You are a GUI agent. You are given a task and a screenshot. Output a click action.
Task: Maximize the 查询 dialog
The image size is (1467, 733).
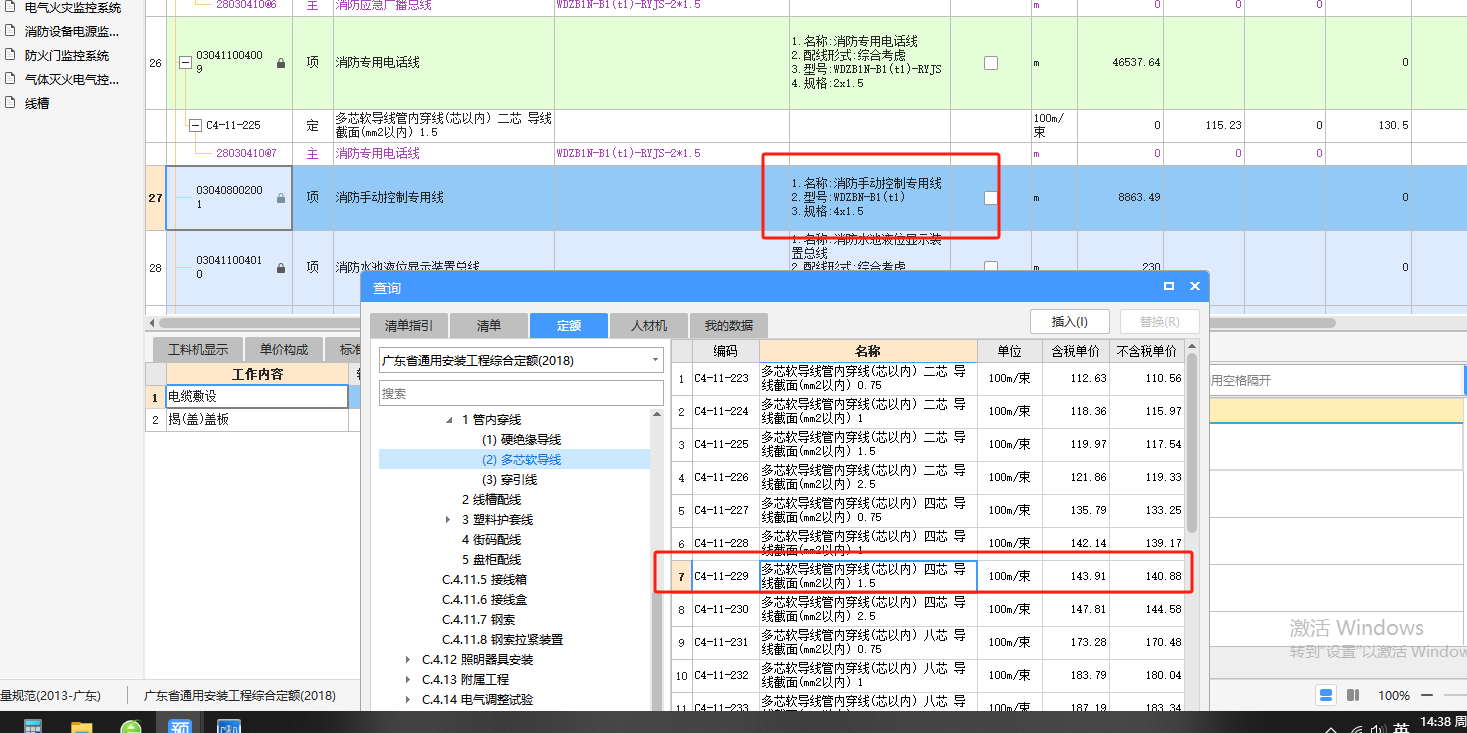[x=1169, y=286]
